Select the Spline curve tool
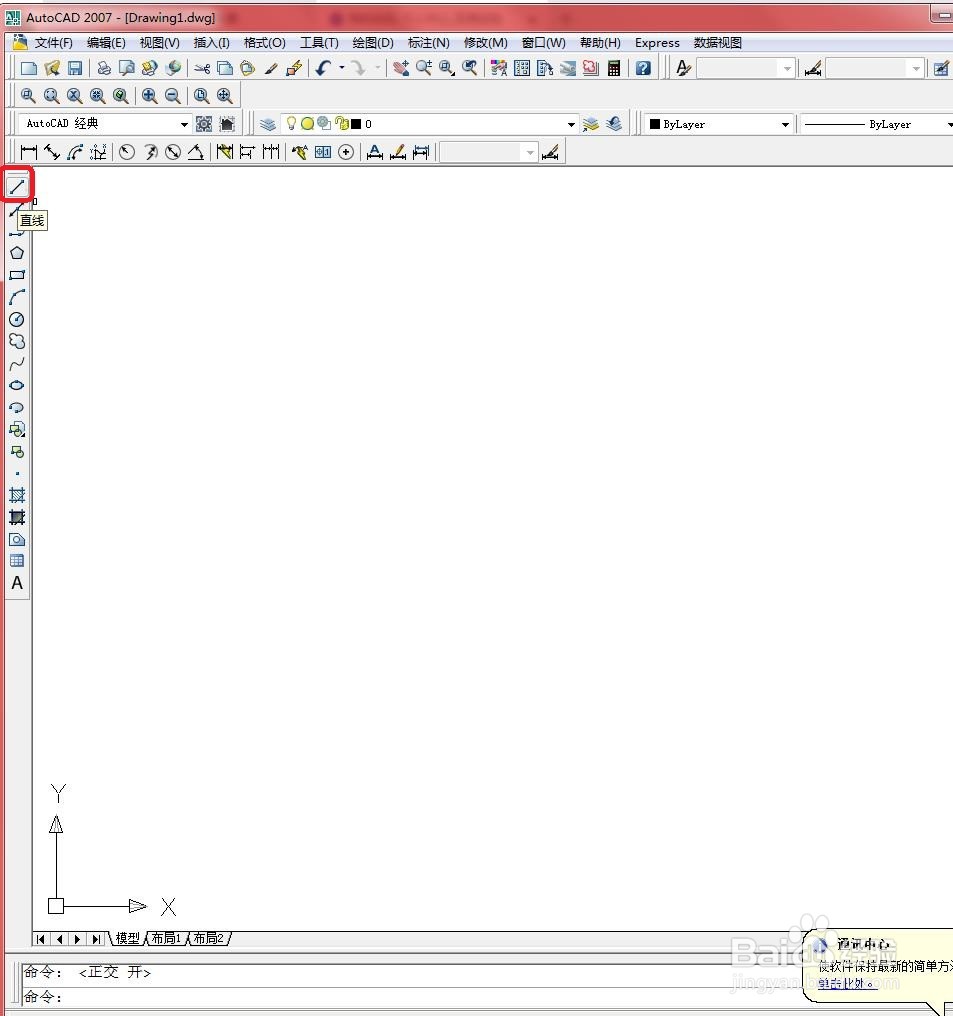Viewport: 953px width, 1016px height. coord(17,364)
